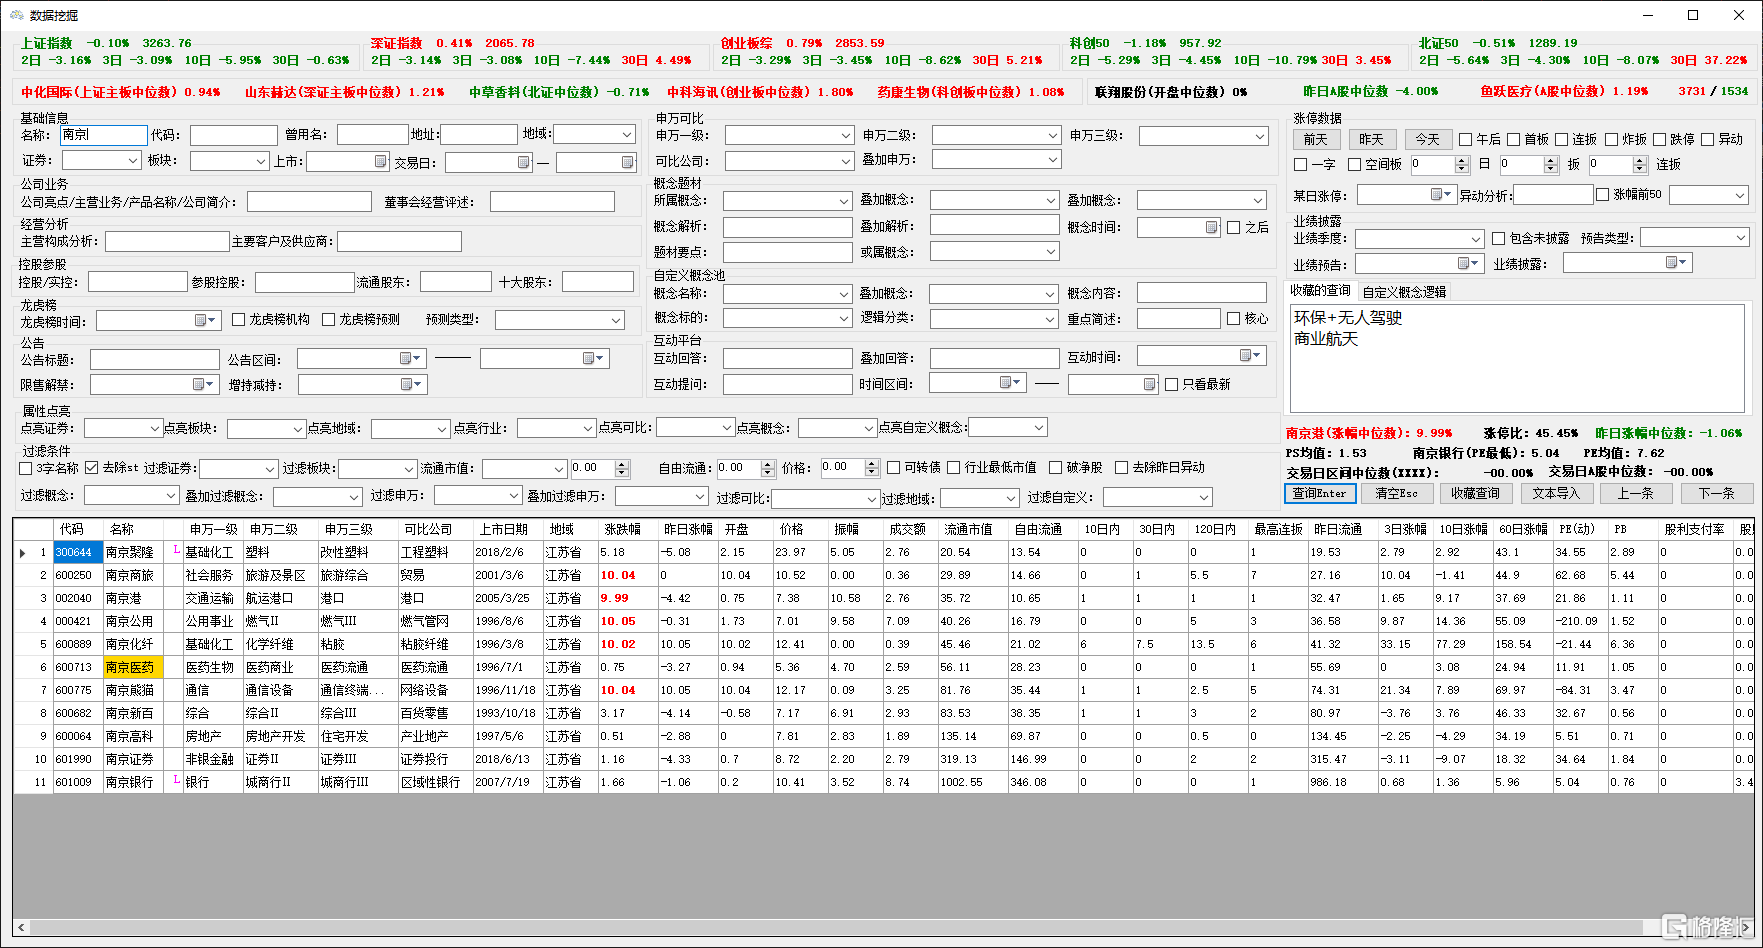1763x948 pixels.
Task: Open 业绩预告 calendar picker icon
Action: click(1468, 264)
